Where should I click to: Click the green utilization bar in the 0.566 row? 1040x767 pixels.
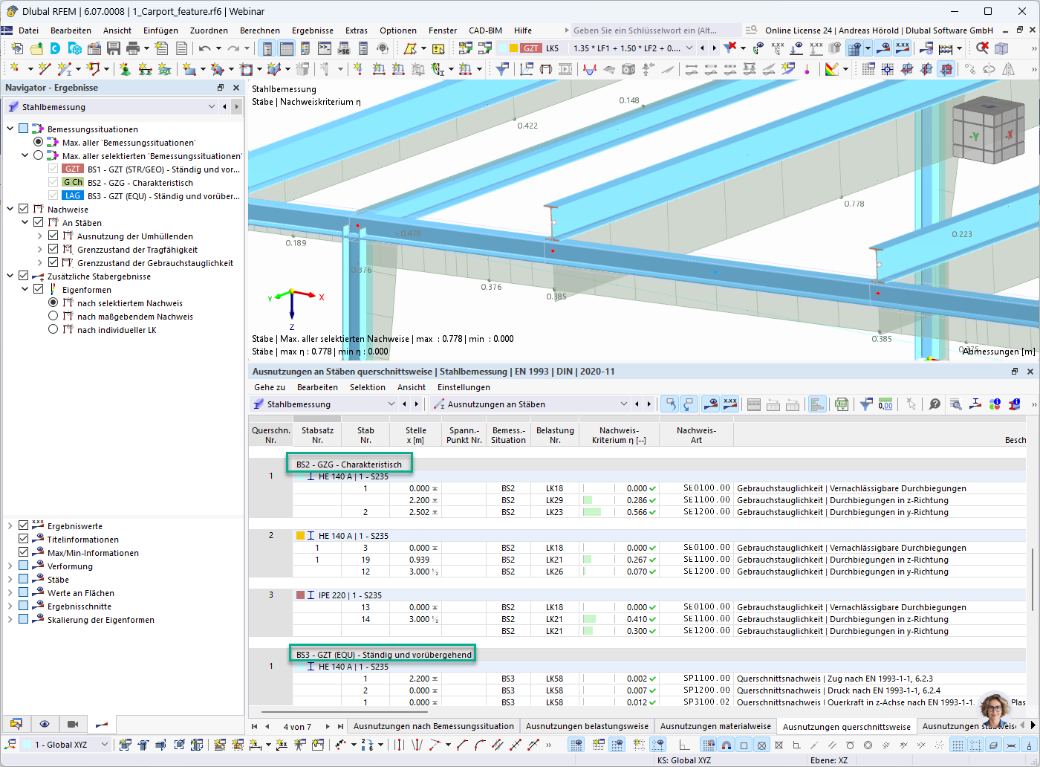point(592,512)
